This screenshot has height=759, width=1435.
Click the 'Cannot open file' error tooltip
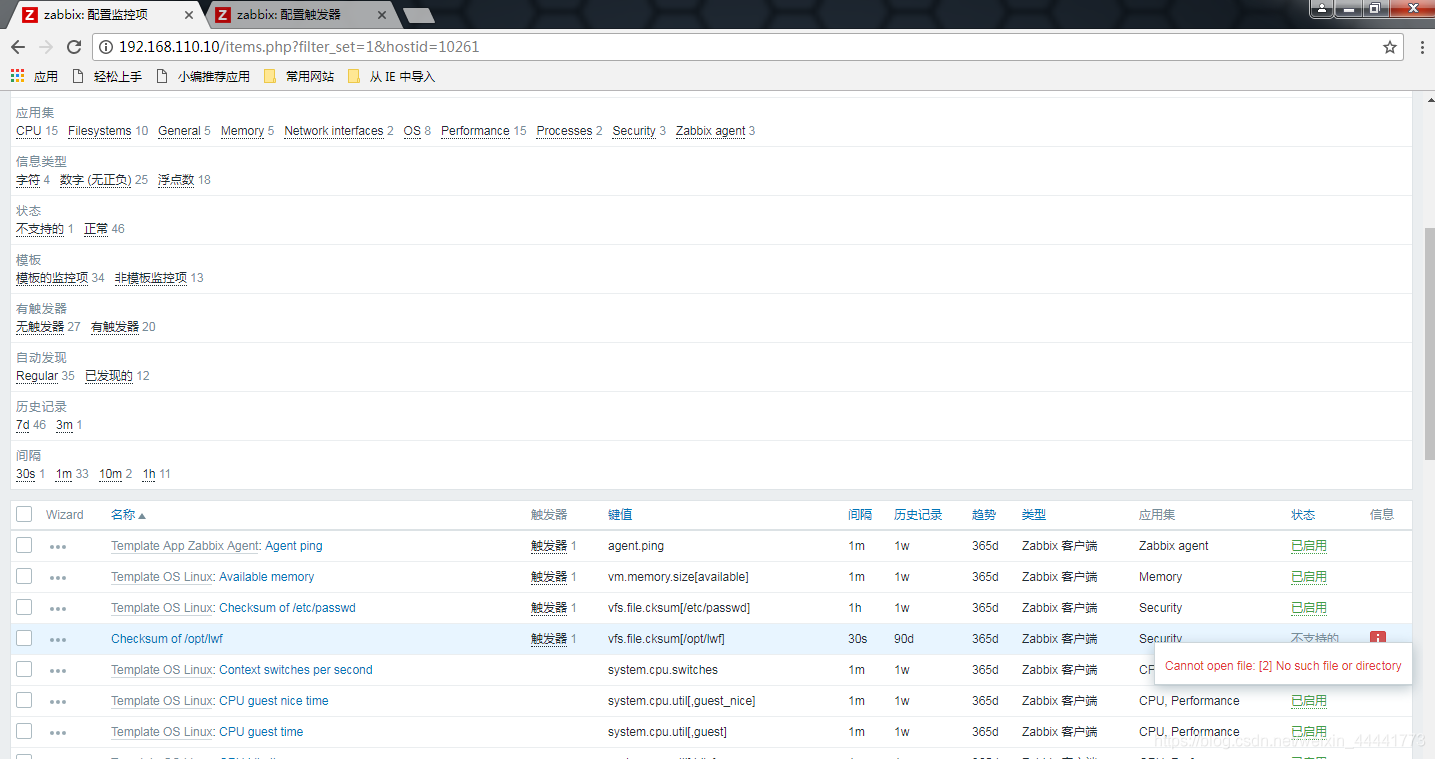[1283, 665]
